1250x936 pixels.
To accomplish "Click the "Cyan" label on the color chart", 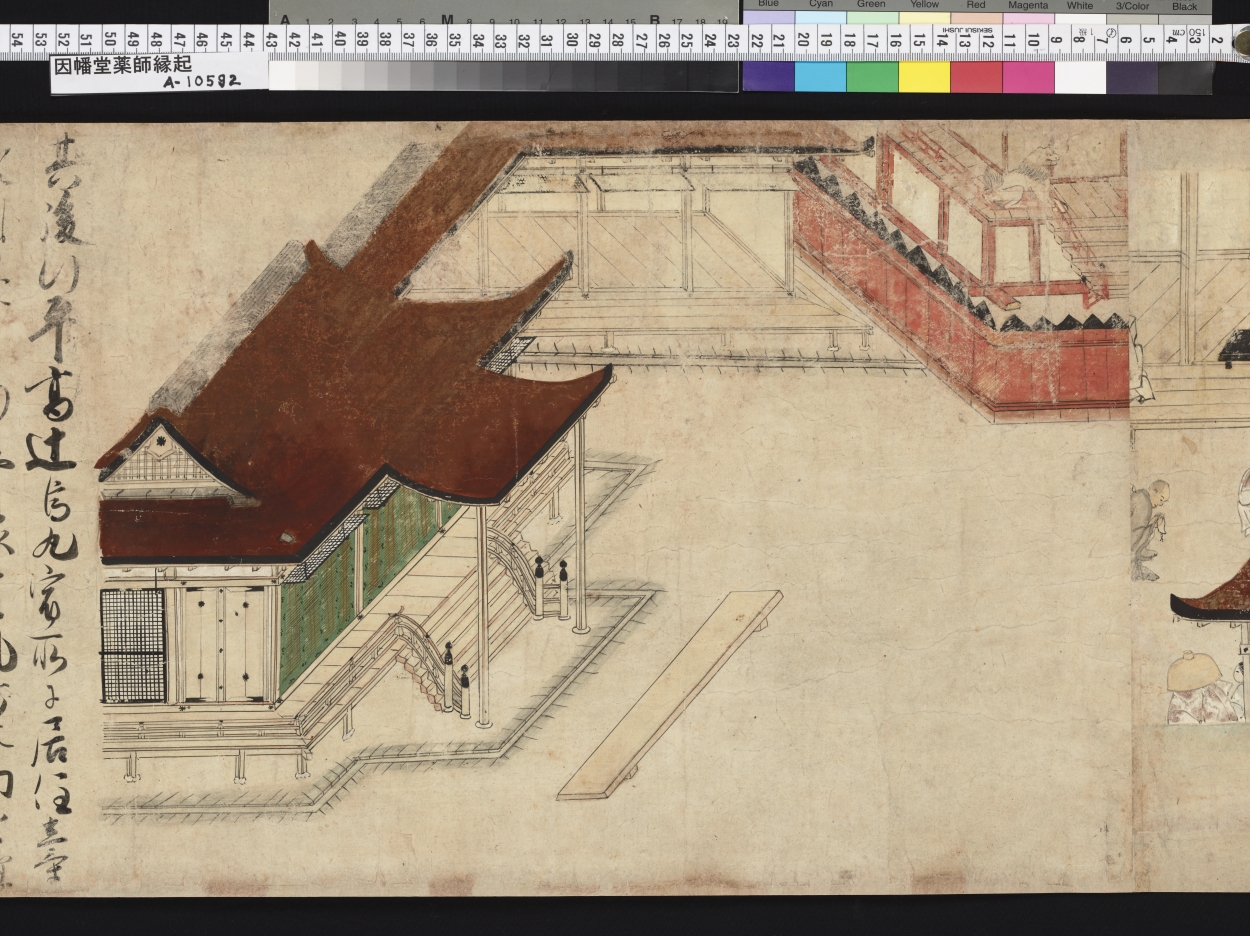I will tap(820, 5).
